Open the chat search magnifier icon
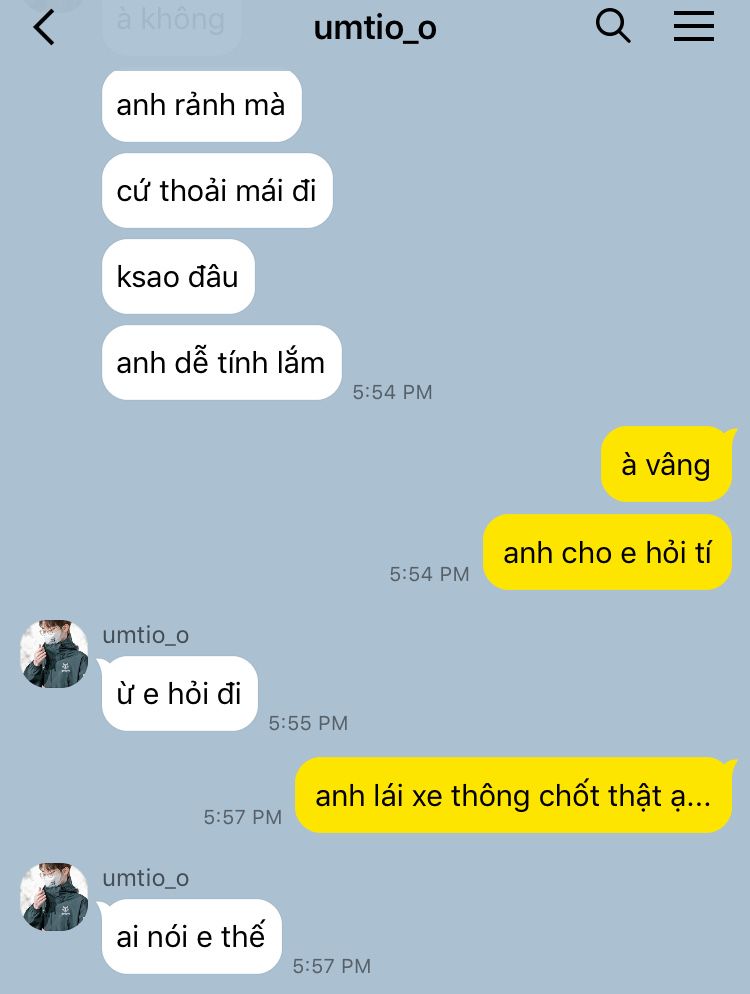This screenshot has height=994, width=750. pyautogui.click(x=612, y=27)
